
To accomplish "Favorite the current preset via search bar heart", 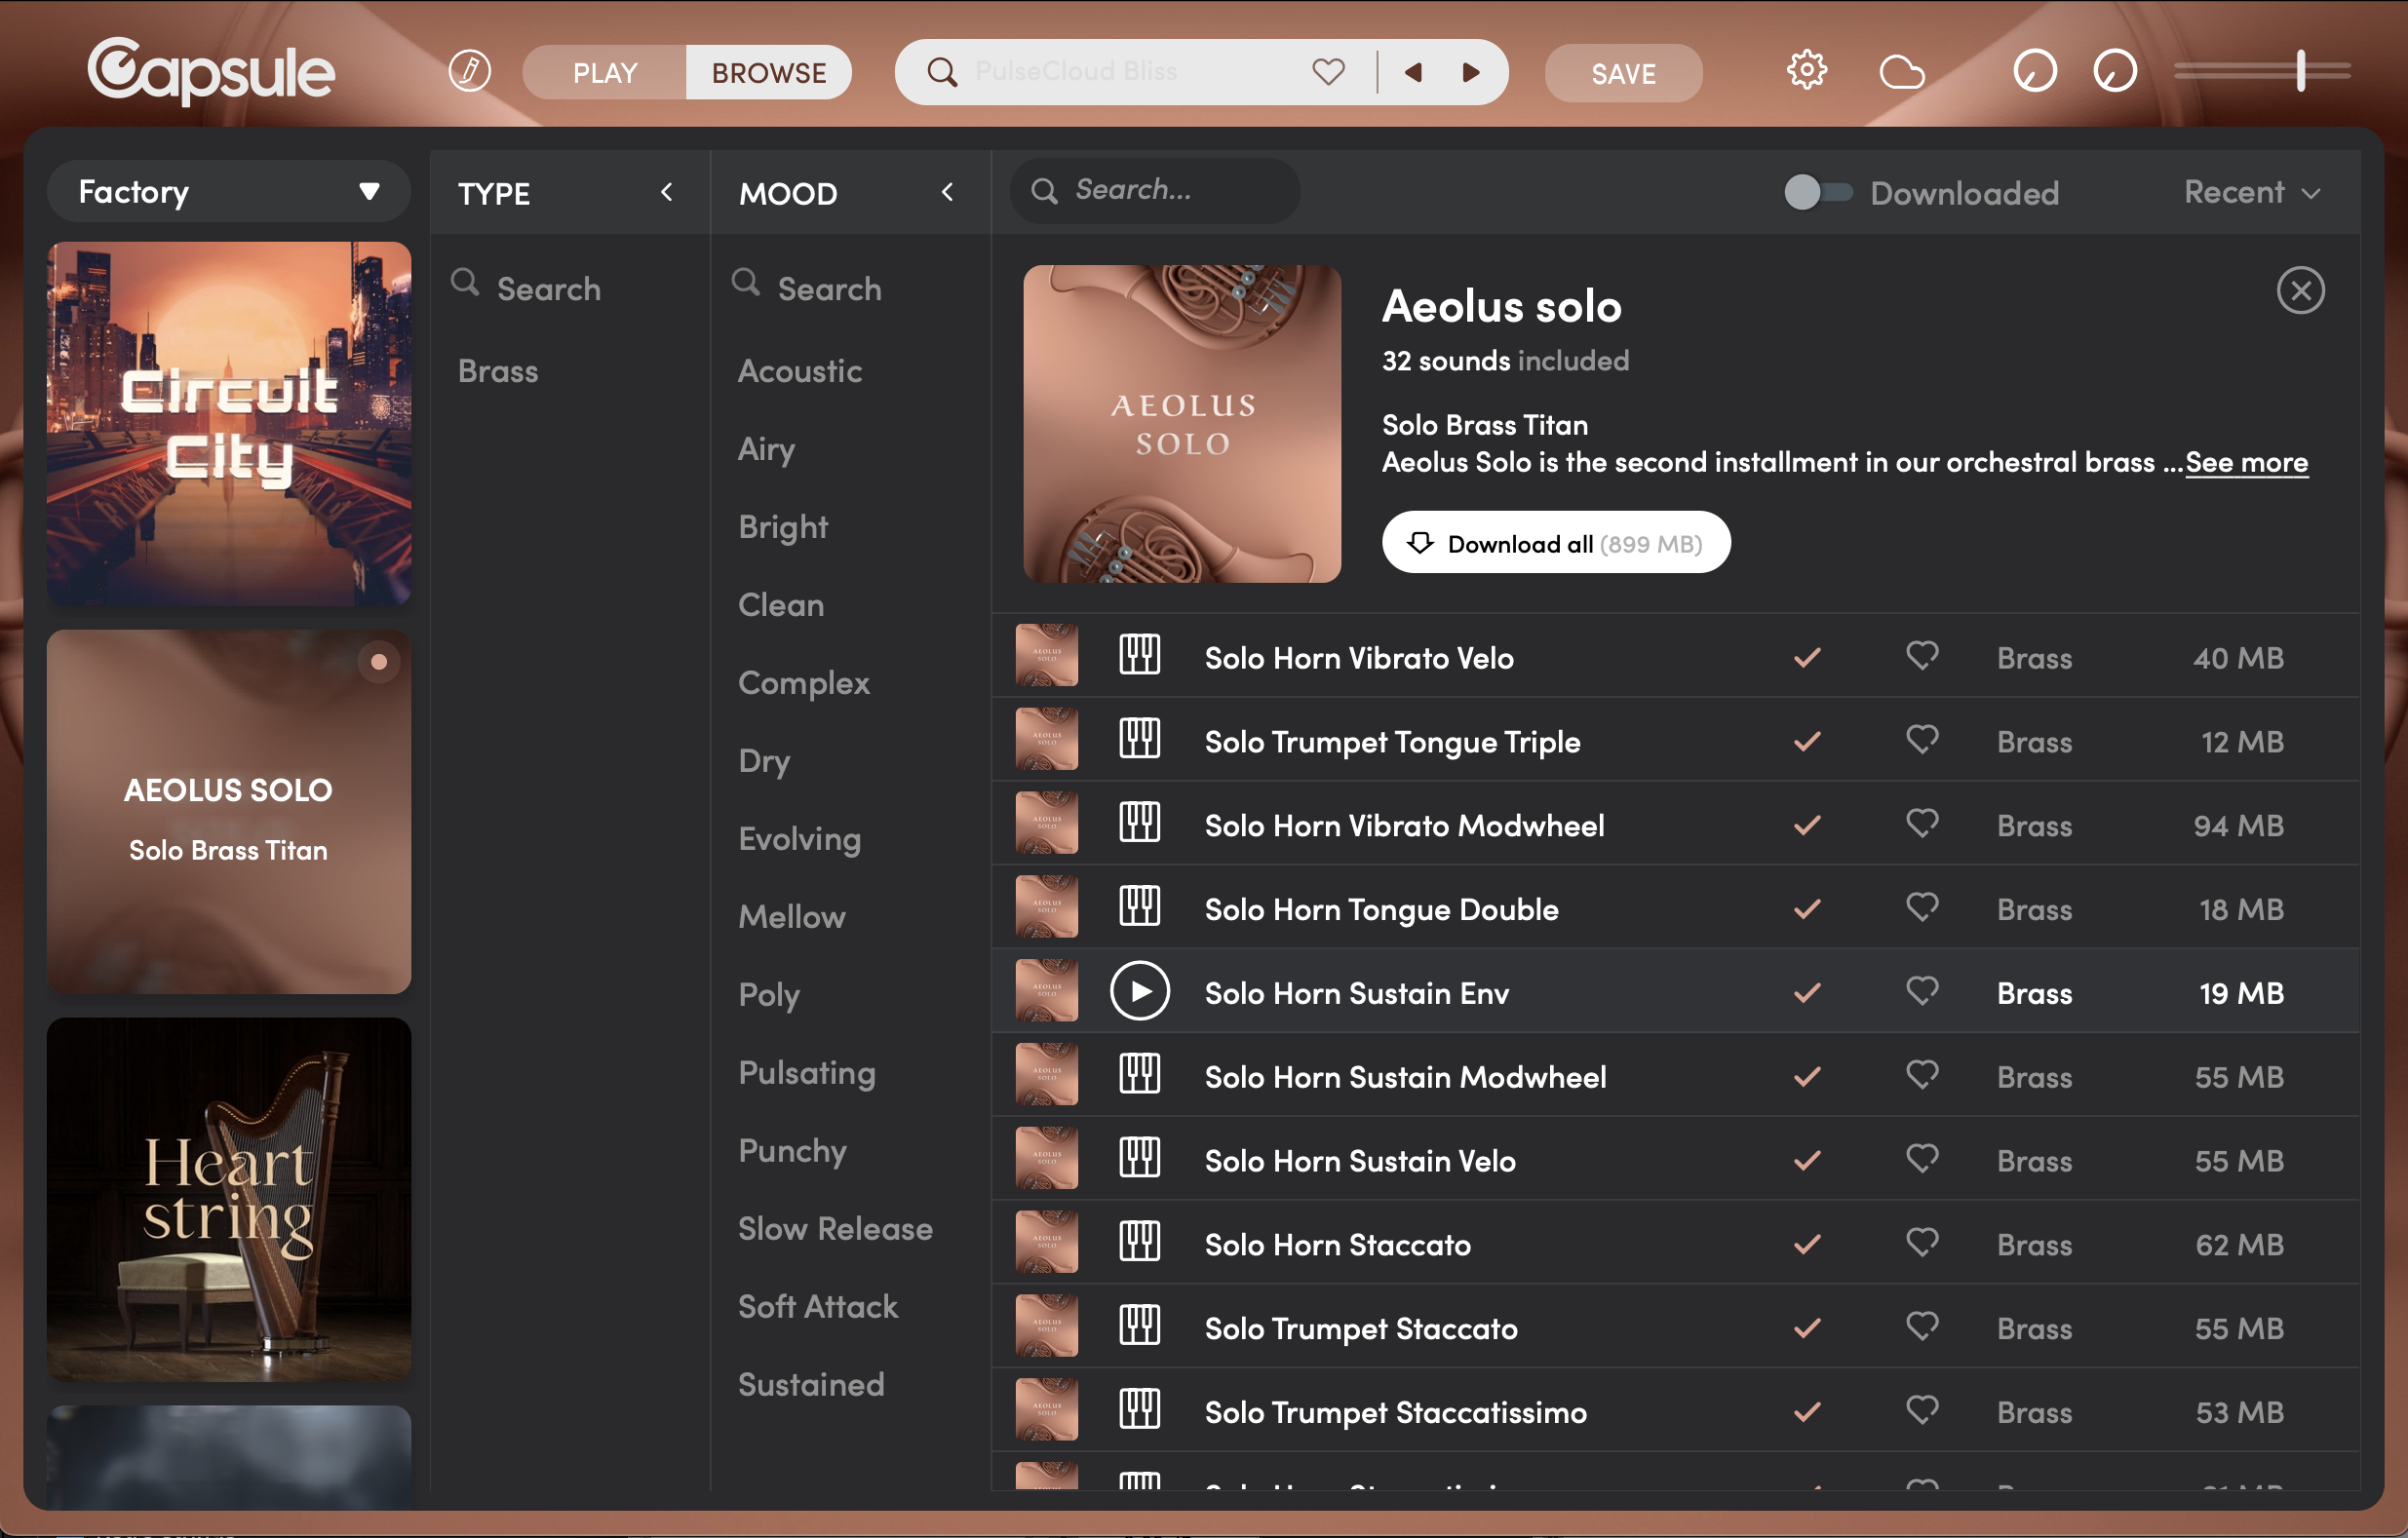I will click(x=1328, y=72).
